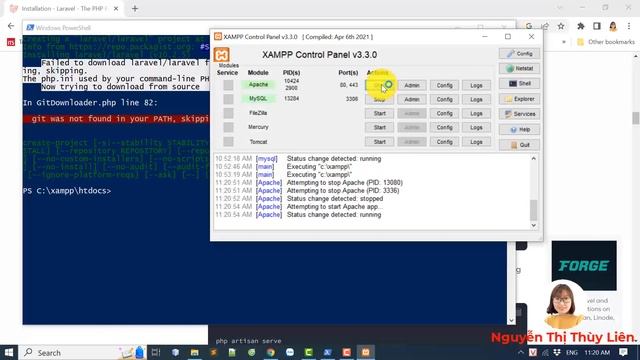Open File Explorer from taskbar
The image size is (640, 360).
coord(194,352)
